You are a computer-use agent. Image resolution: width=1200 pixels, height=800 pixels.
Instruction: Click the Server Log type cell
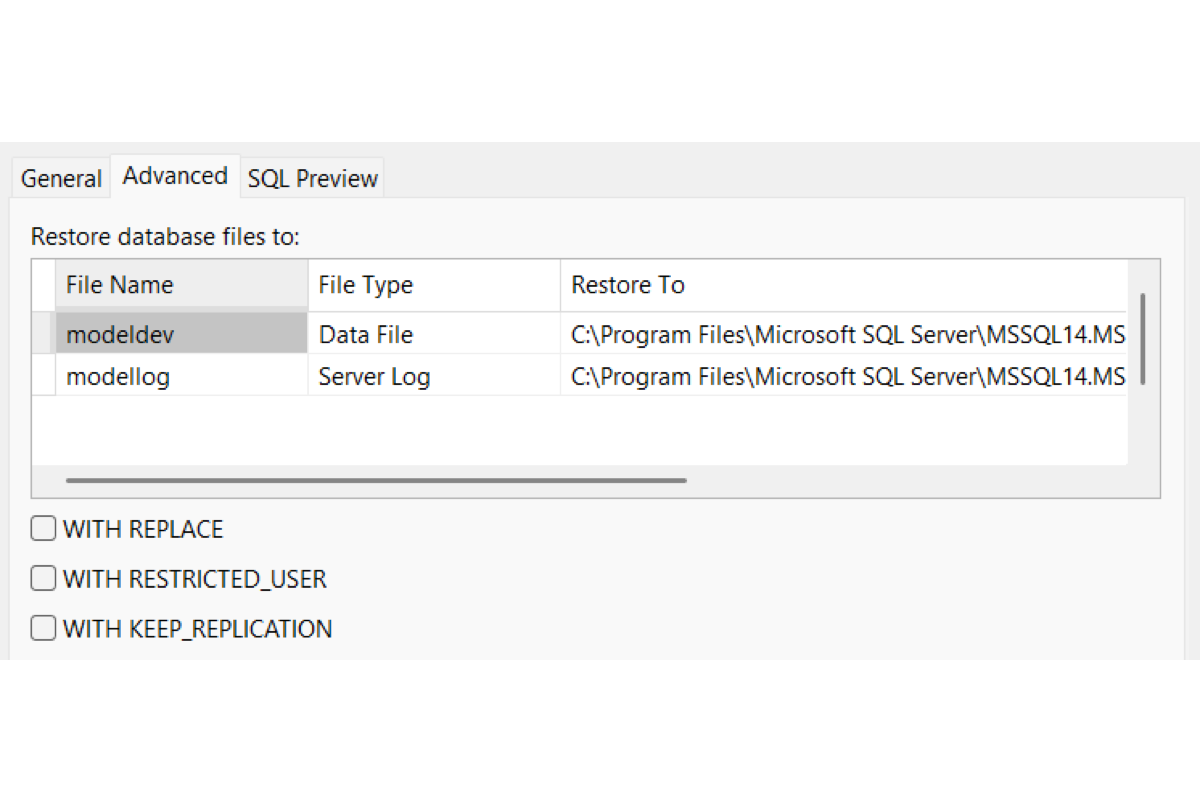(x=434, y=375)
